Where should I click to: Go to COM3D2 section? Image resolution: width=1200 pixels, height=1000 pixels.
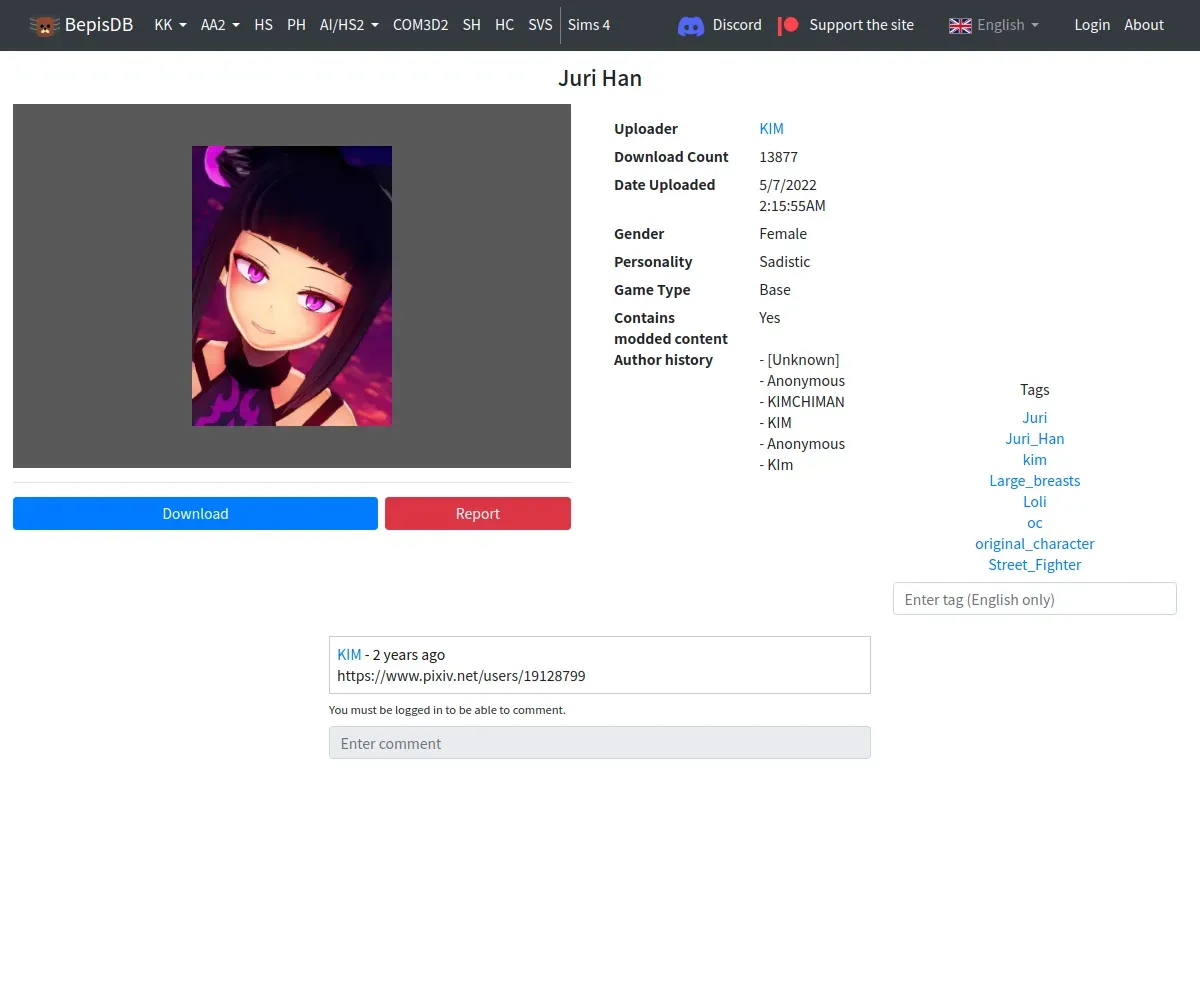point(420,25)
